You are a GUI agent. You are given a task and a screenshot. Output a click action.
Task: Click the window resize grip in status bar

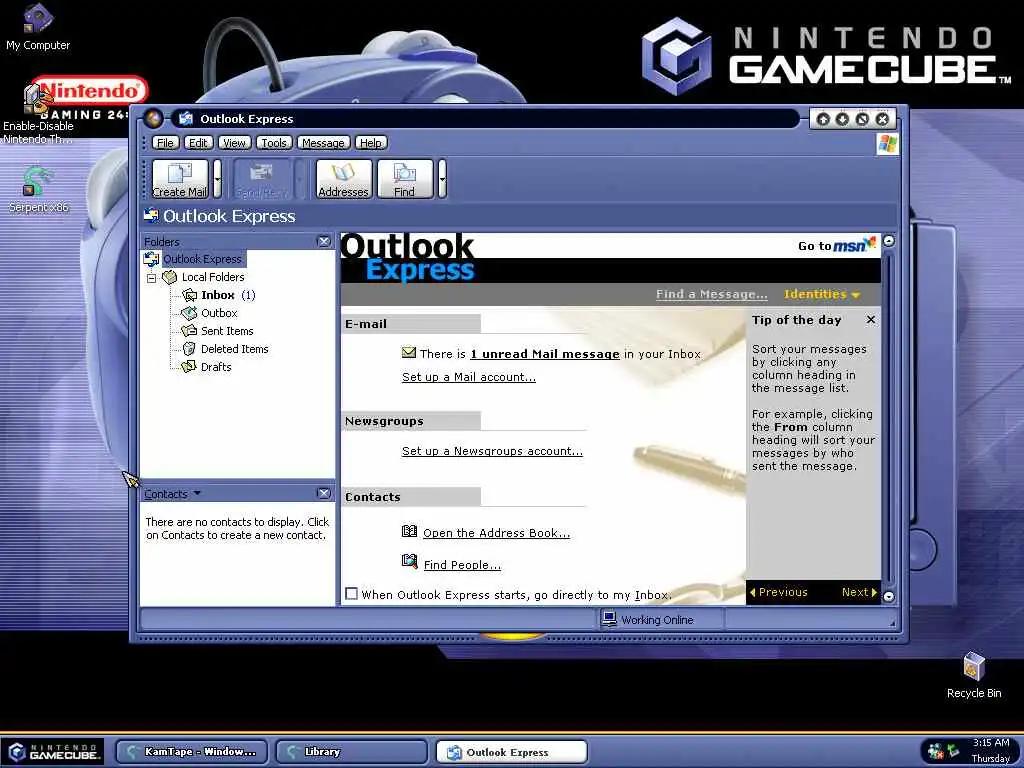pos(892,623)
